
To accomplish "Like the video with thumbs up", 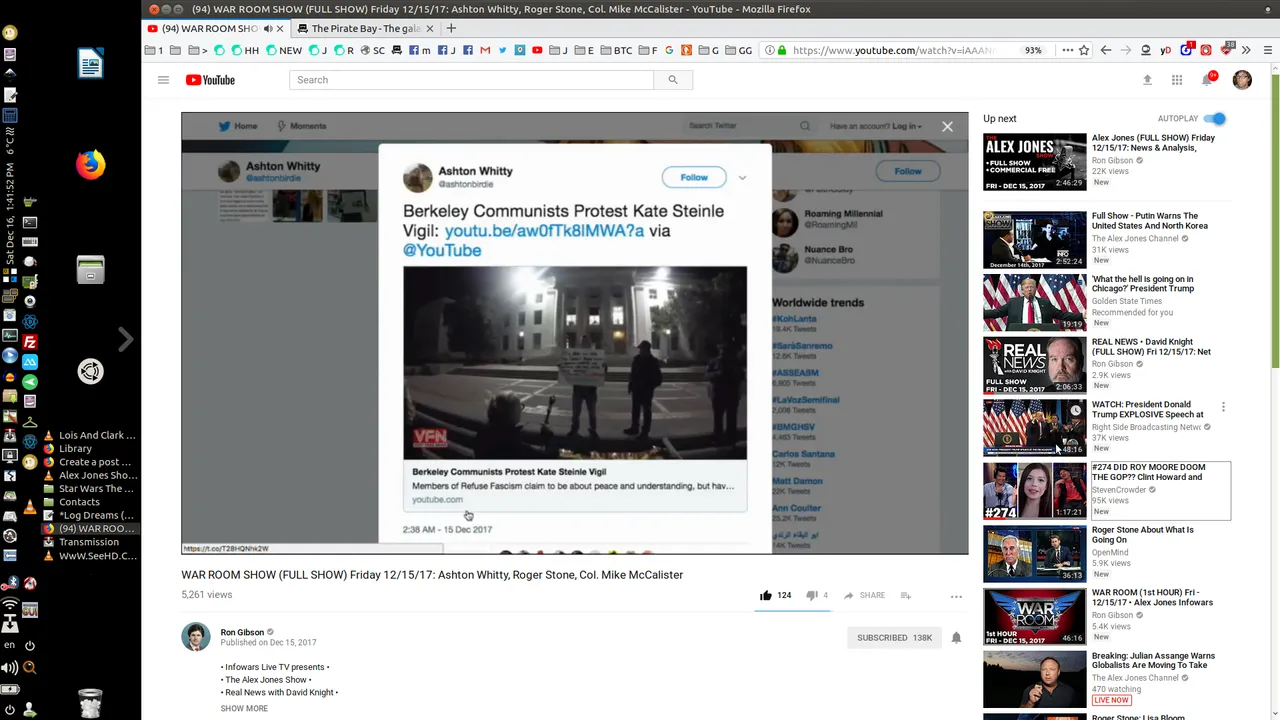I will [x=766, y=595].
